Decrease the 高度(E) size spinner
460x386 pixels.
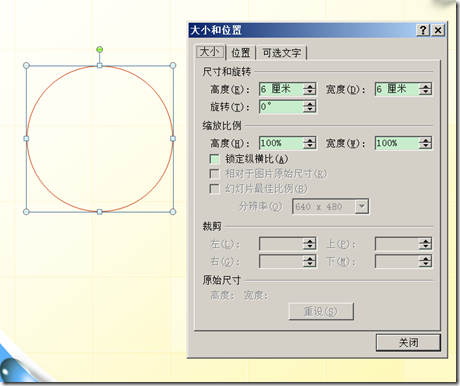(310, 92)
